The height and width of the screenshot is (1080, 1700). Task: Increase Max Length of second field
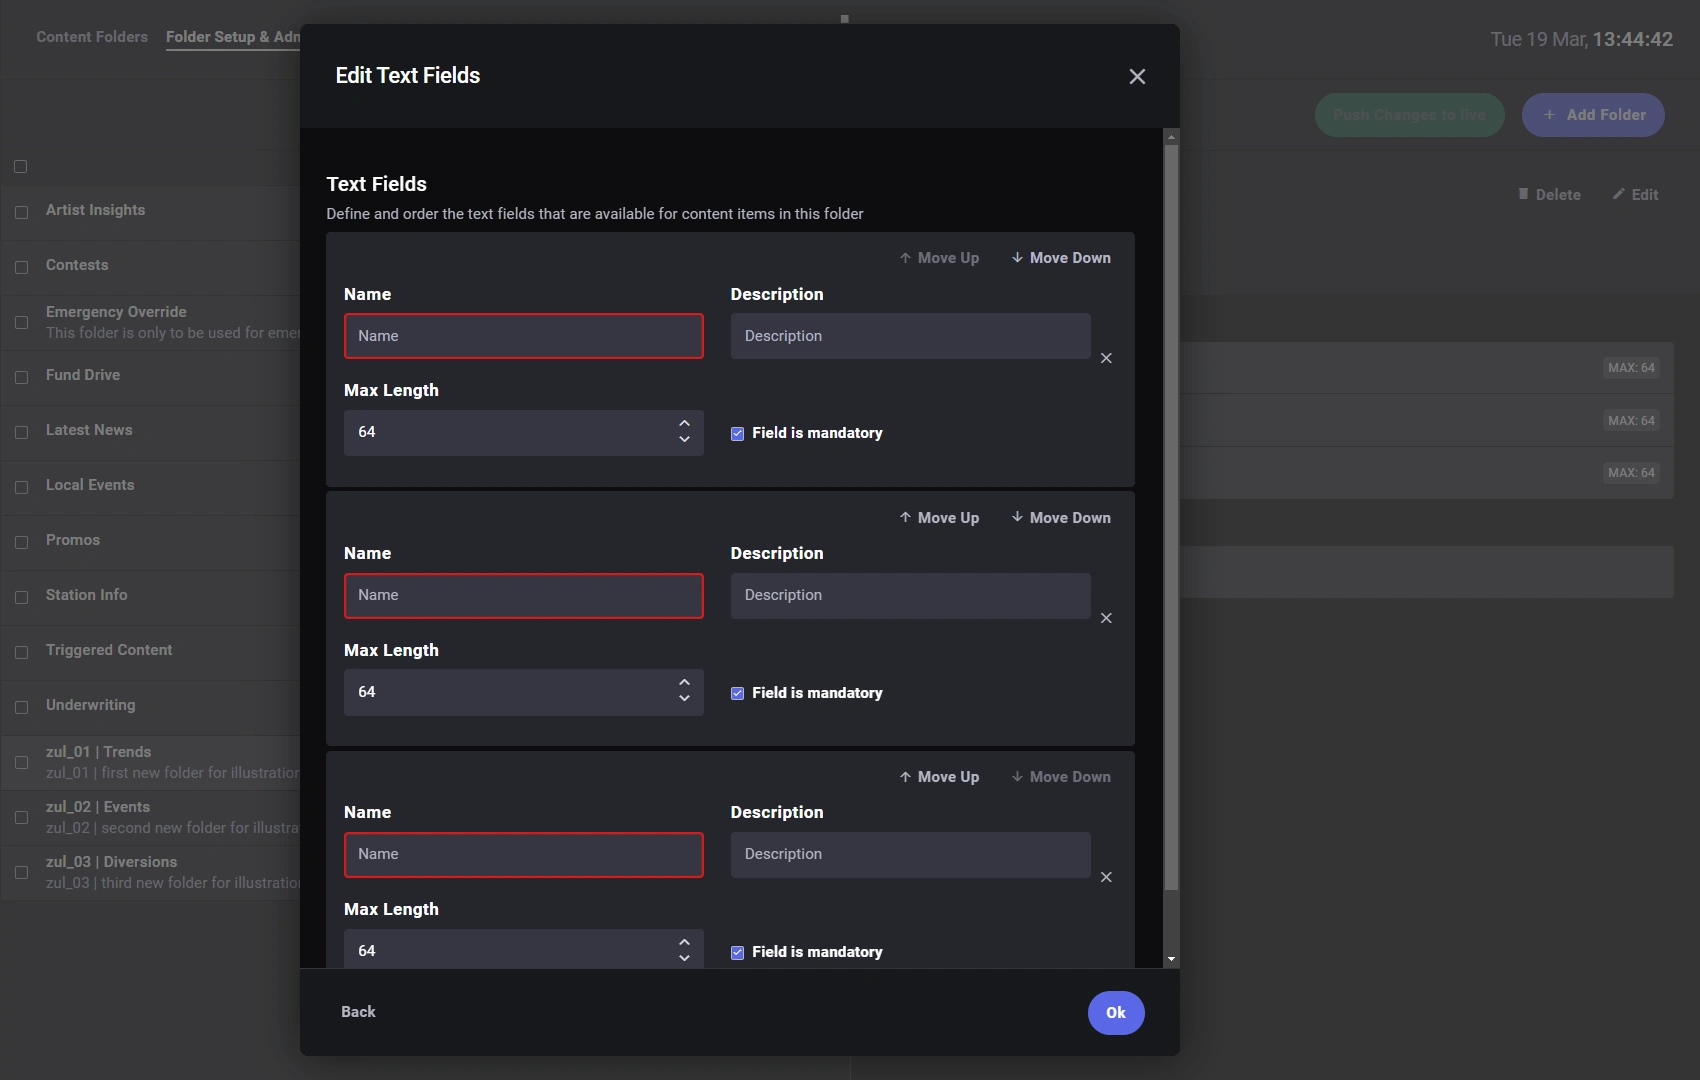coord(684,683)
